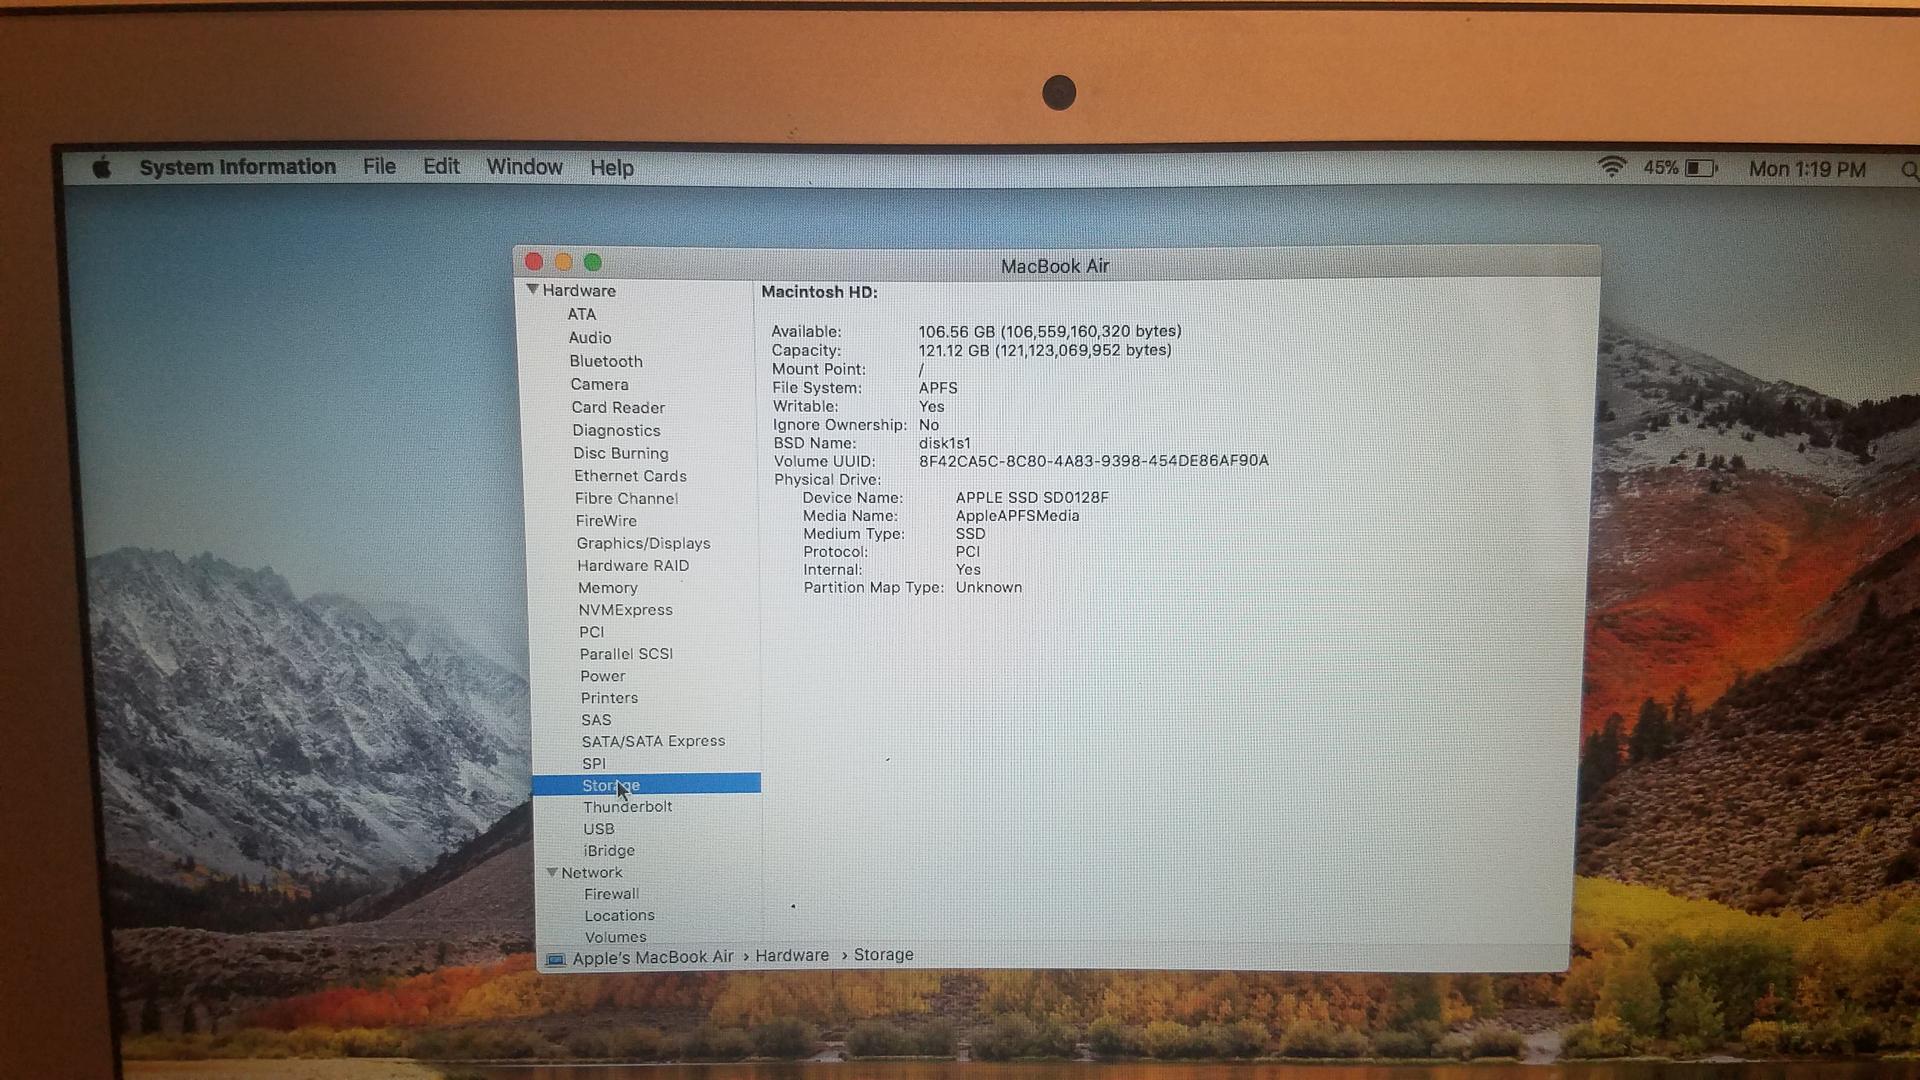Viewport: 1920px width, 1080px height.
Task: Select the highlighted Storage item
Action: point(646,785)
